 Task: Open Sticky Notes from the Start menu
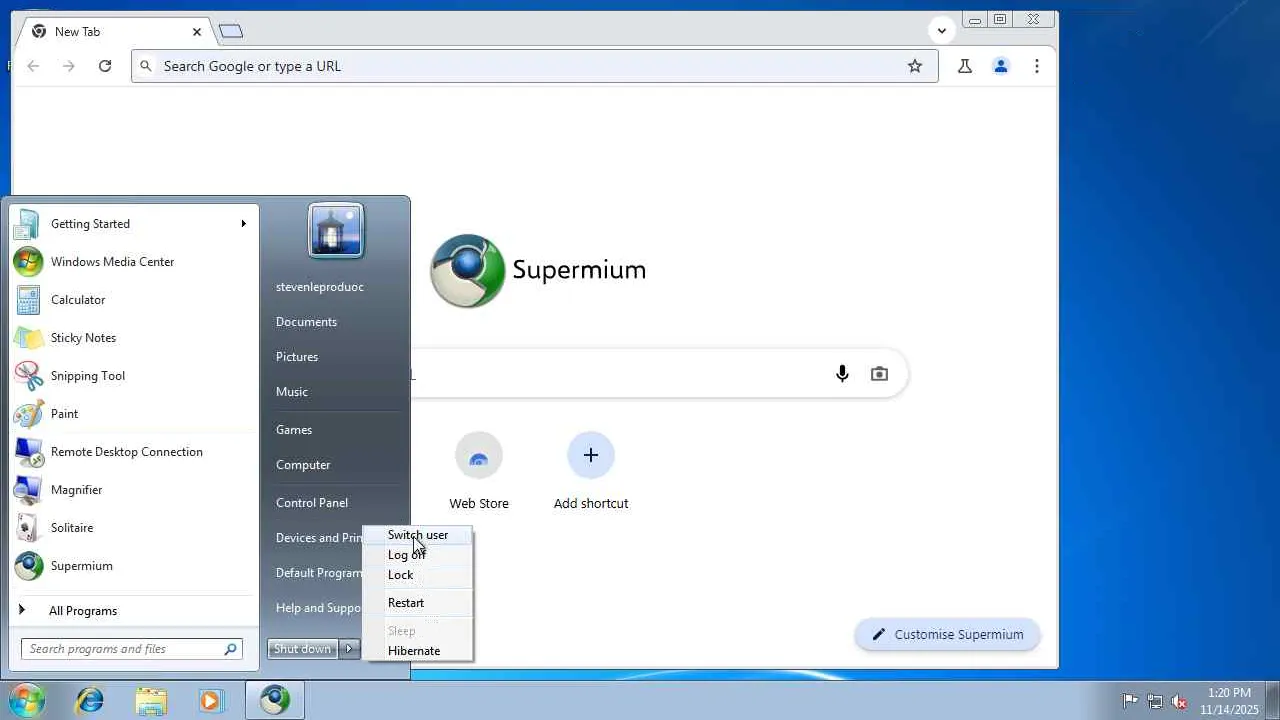[134, 338]
